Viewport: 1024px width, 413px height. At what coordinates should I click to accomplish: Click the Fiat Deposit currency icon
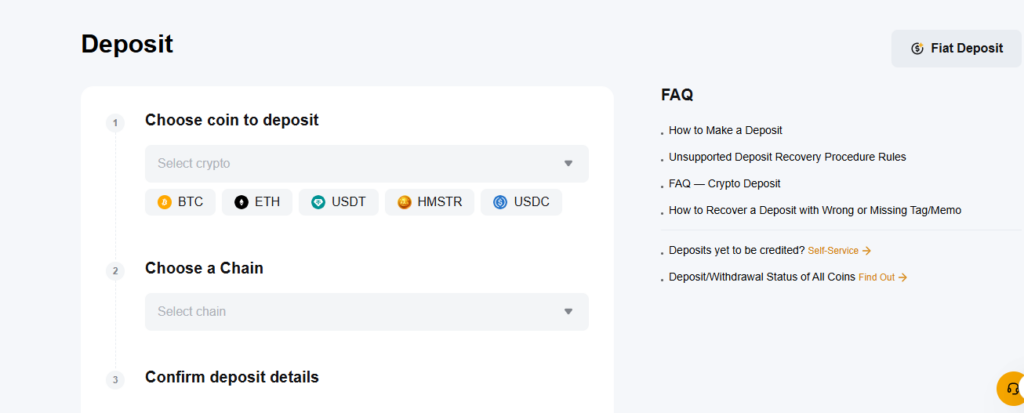[917, 48]
